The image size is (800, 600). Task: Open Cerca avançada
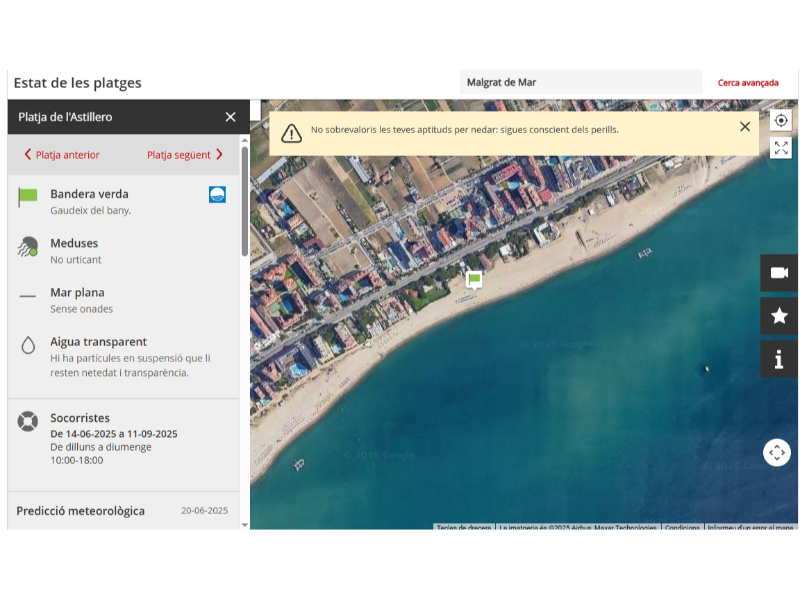[x=748, y=83]
